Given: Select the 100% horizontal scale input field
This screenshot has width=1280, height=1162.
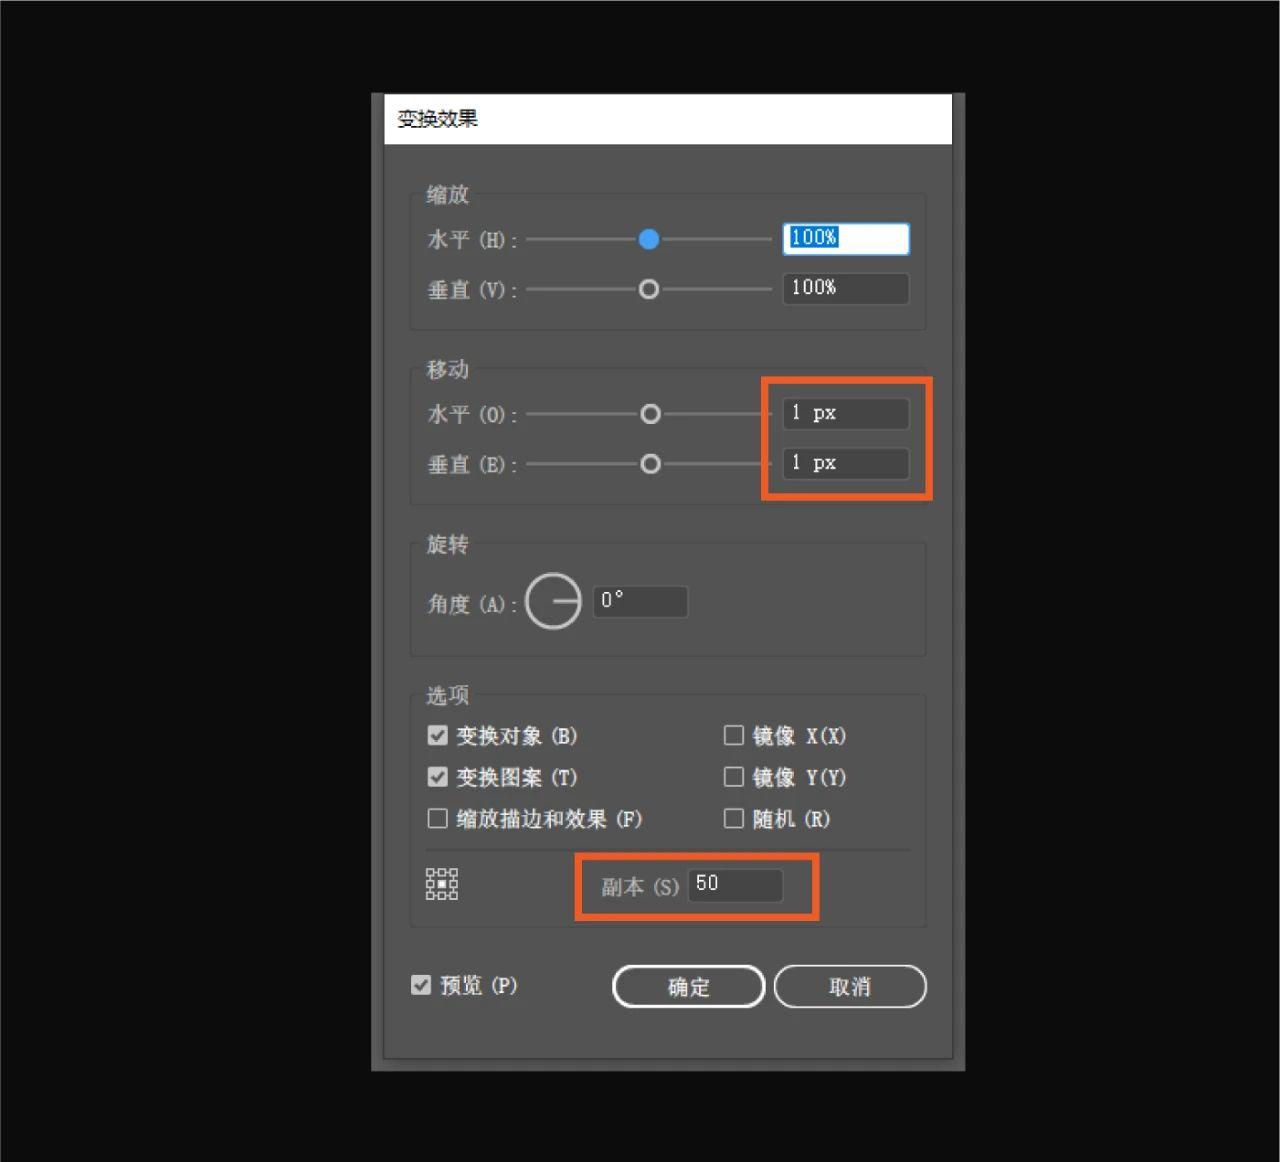Looking at the screenshot, I should (x=845, y=238).
